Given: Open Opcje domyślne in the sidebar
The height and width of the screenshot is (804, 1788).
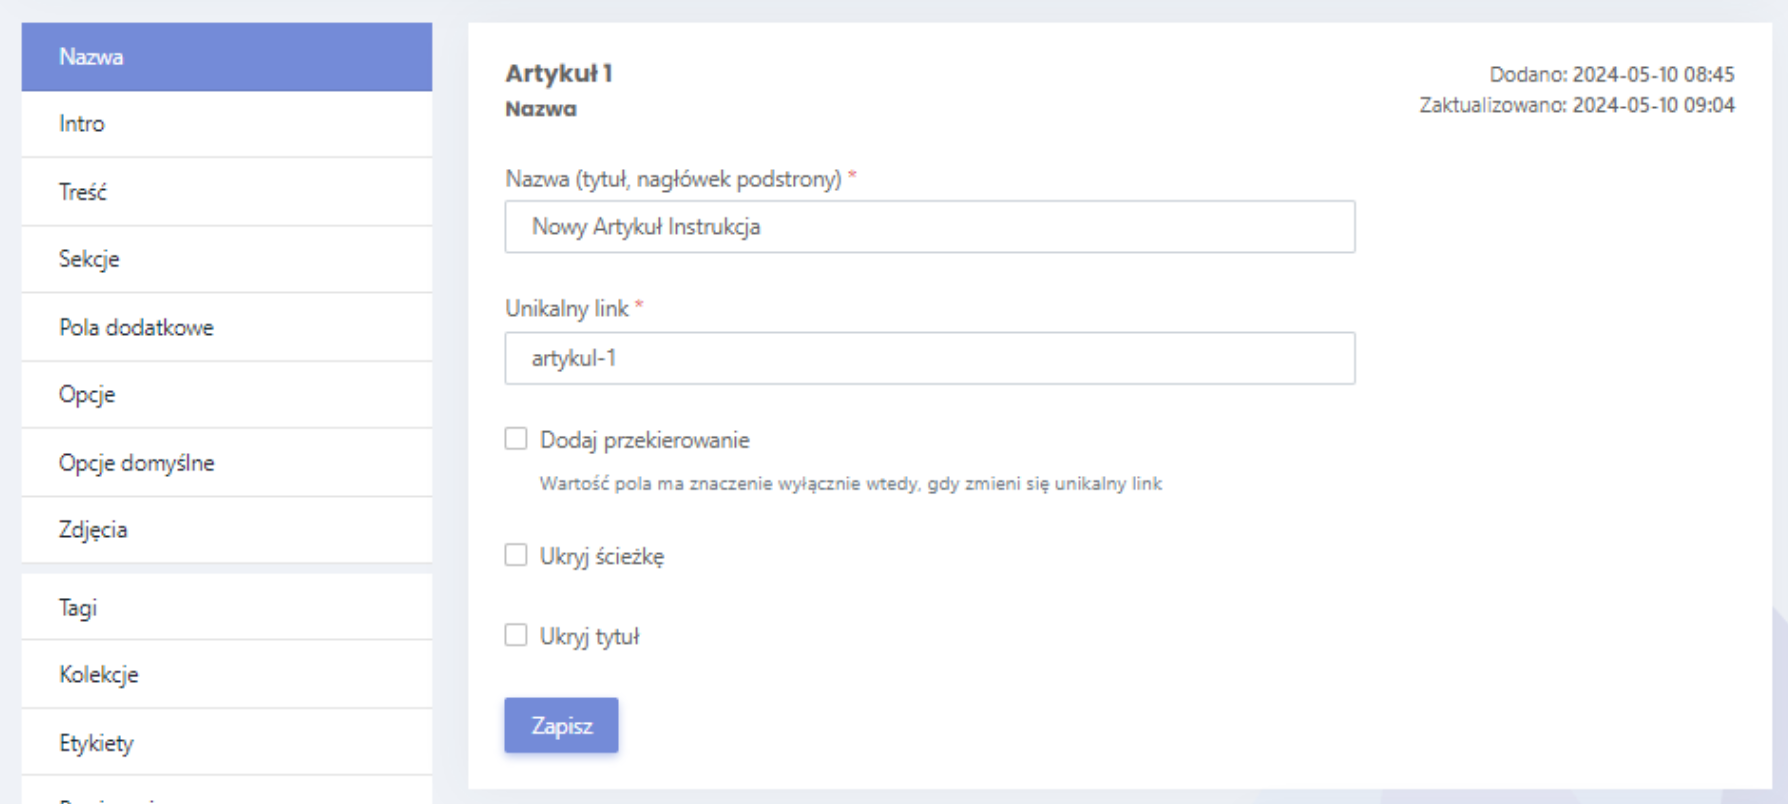Looking at the screenshot, I should [226, 463].
